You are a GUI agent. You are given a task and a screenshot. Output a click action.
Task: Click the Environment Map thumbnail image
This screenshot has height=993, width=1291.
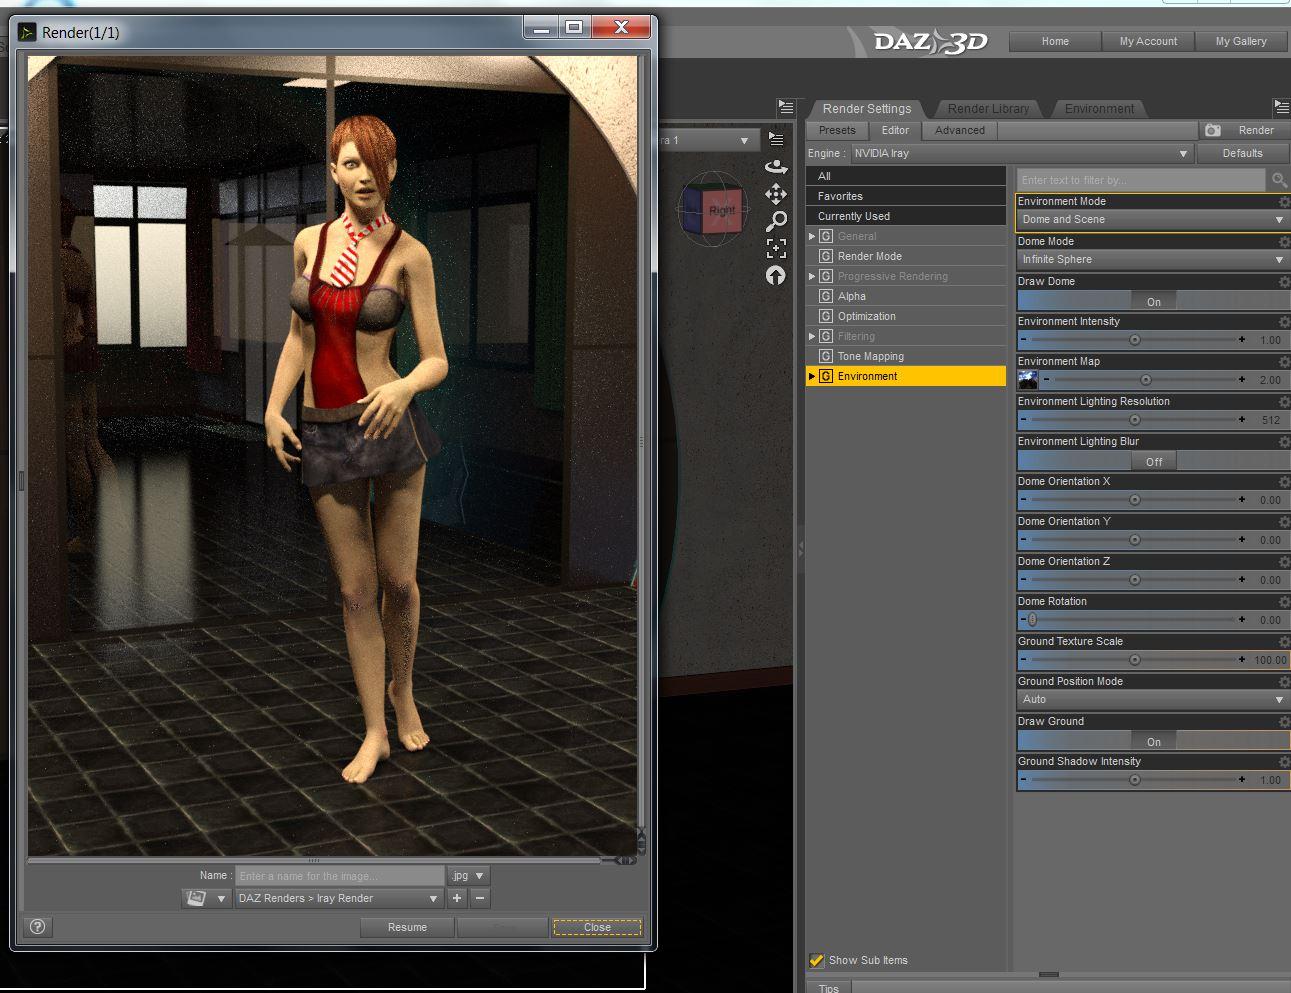coord(1027,380)
